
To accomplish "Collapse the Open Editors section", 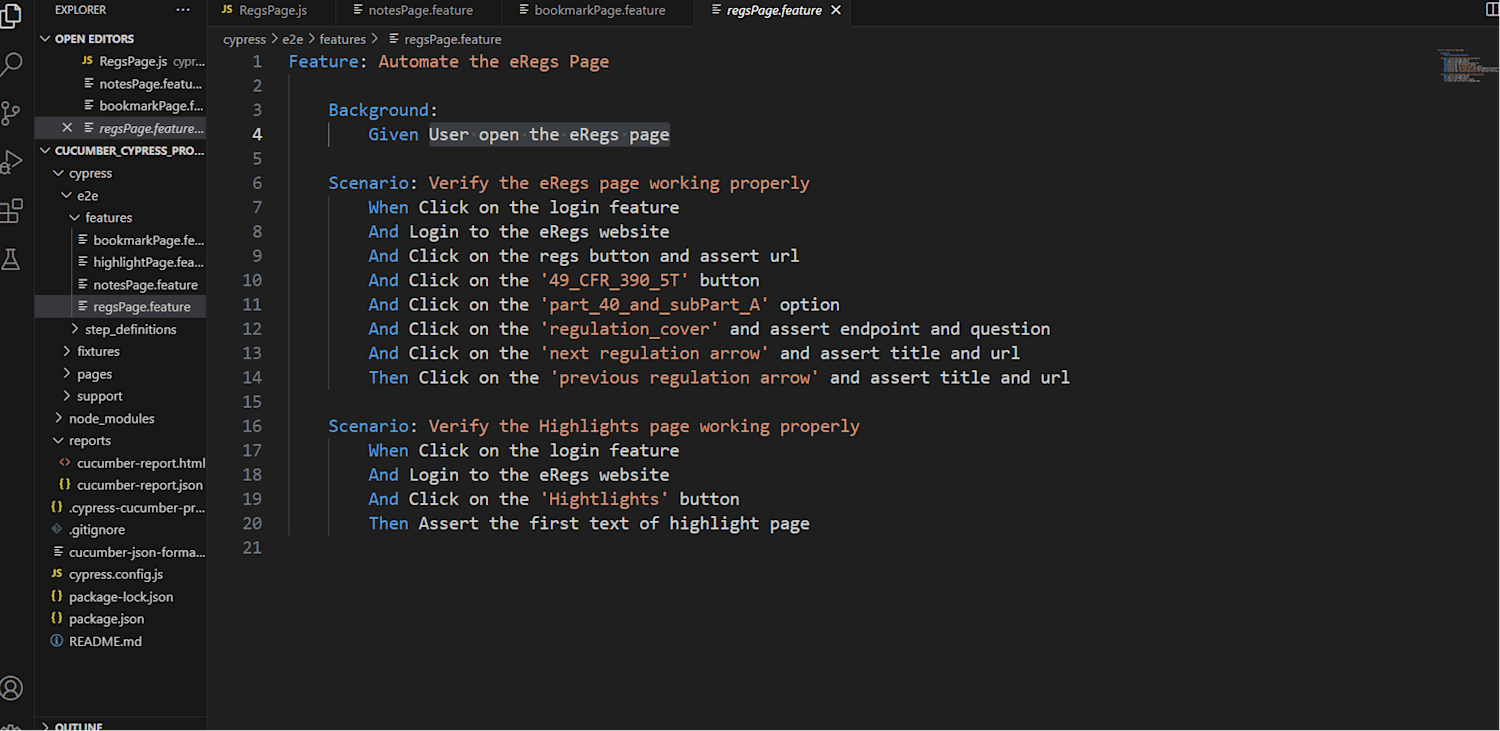I will coord(45,39).
